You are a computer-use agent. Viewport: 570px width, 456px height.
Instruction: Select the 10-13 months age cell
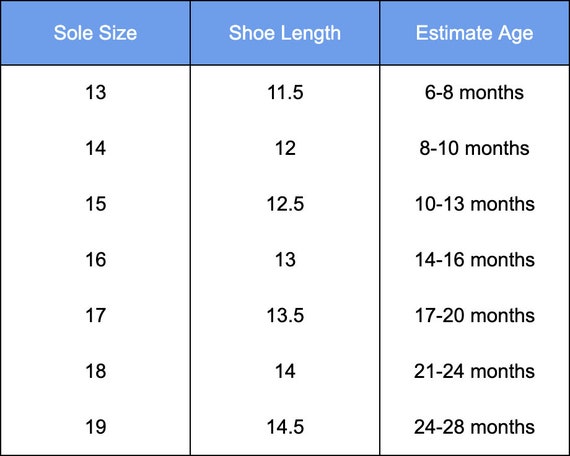coord(474,204)
